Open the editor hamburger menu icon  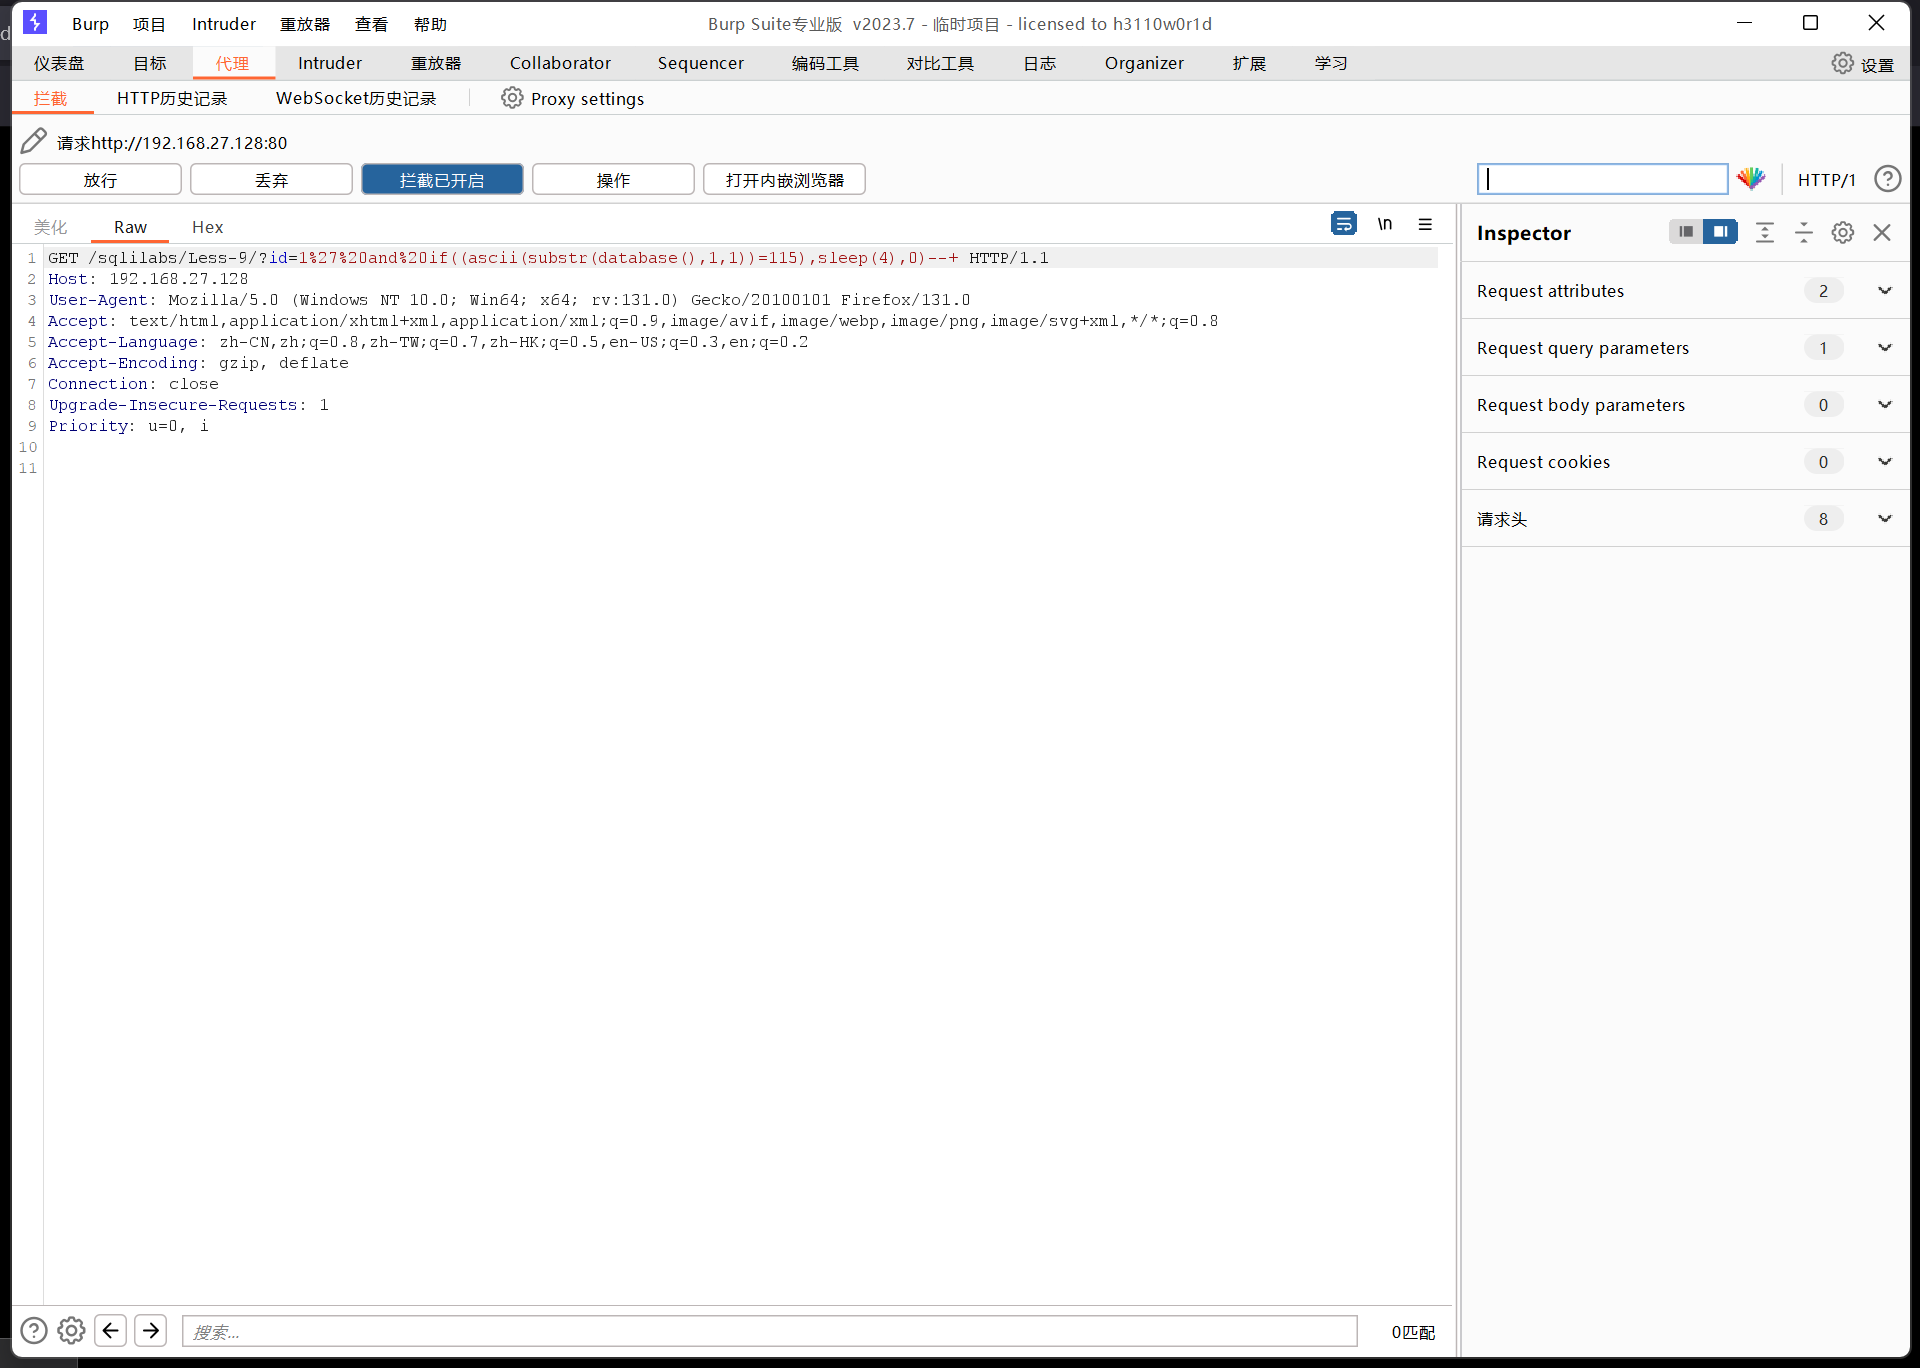(x=1425, y=224)
